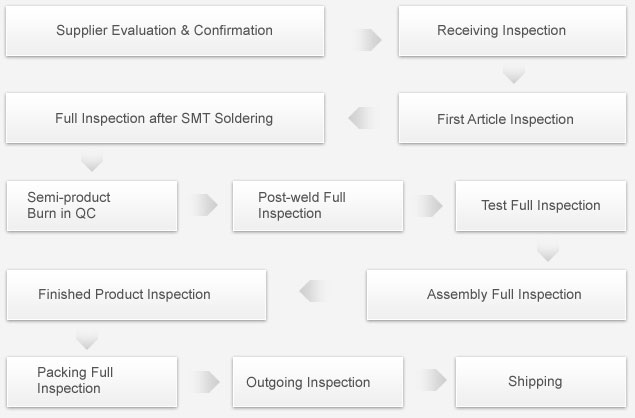Select Finished Product Inspection box

[136, 295]
